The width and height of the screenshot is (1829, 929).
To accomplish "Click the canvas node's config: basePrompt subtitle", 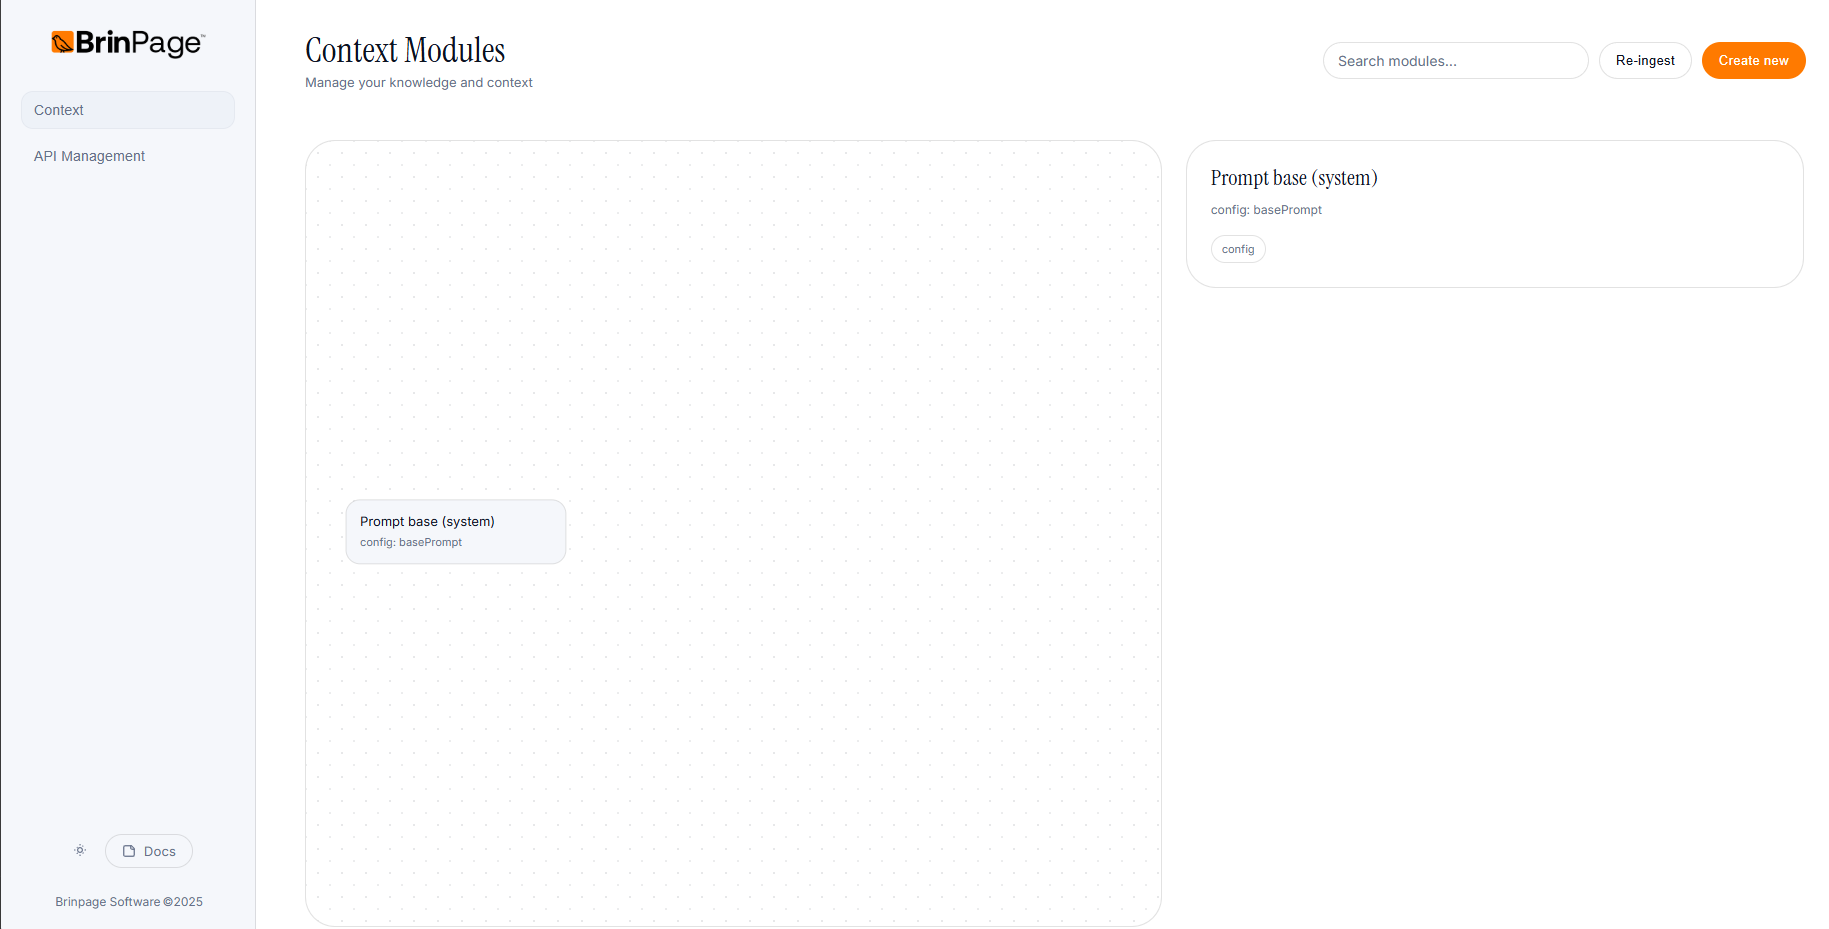I will pos(411,543).
